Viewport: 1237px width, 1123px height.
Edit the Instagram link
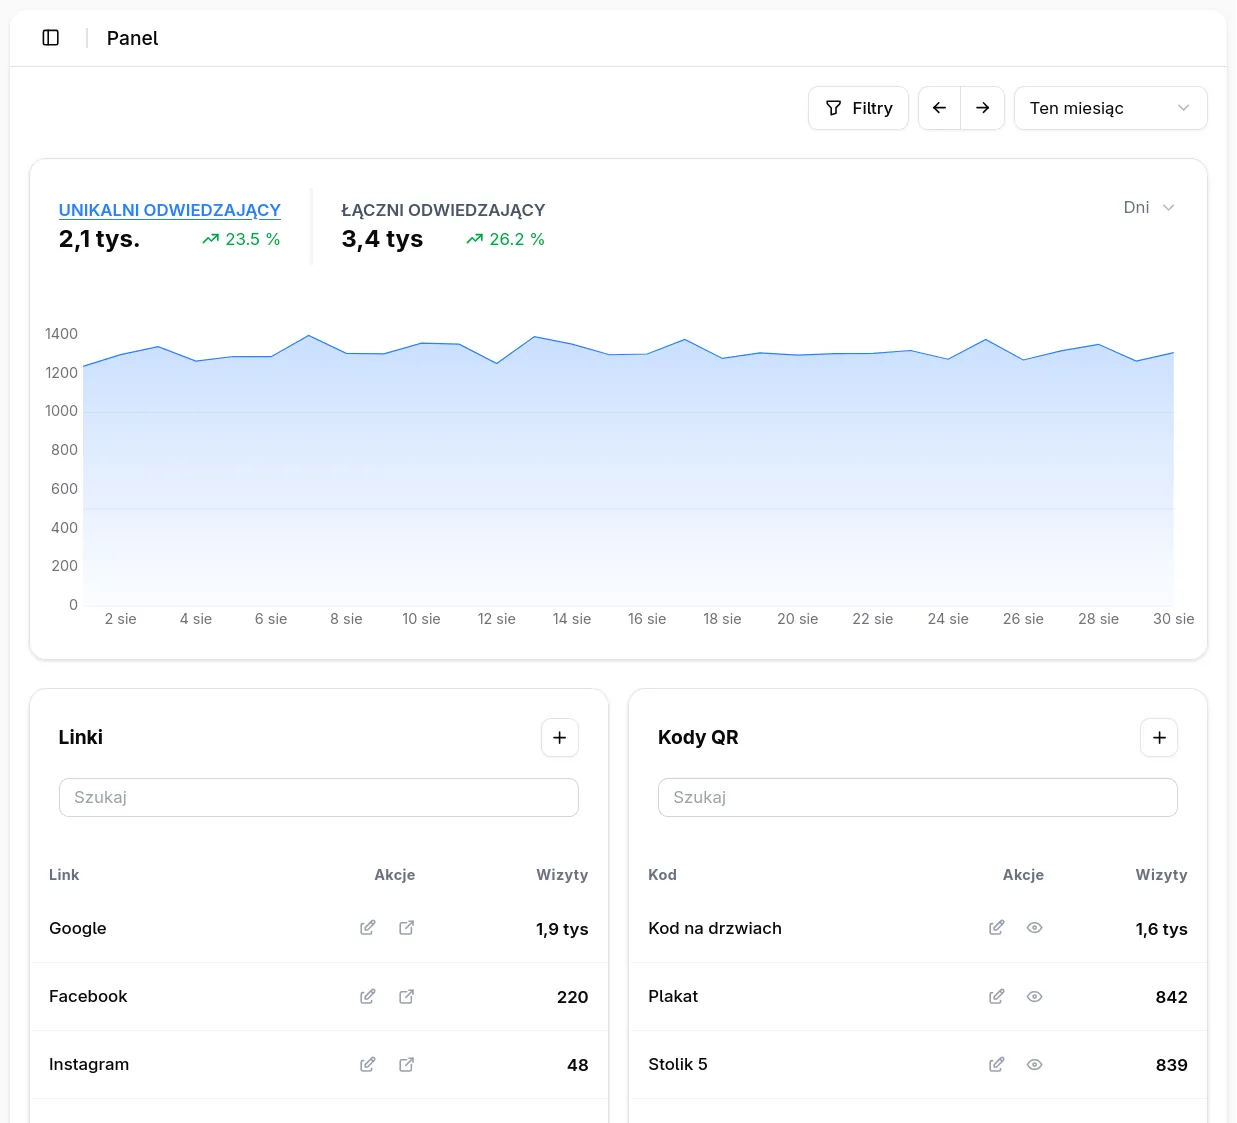click(368, 1064)
